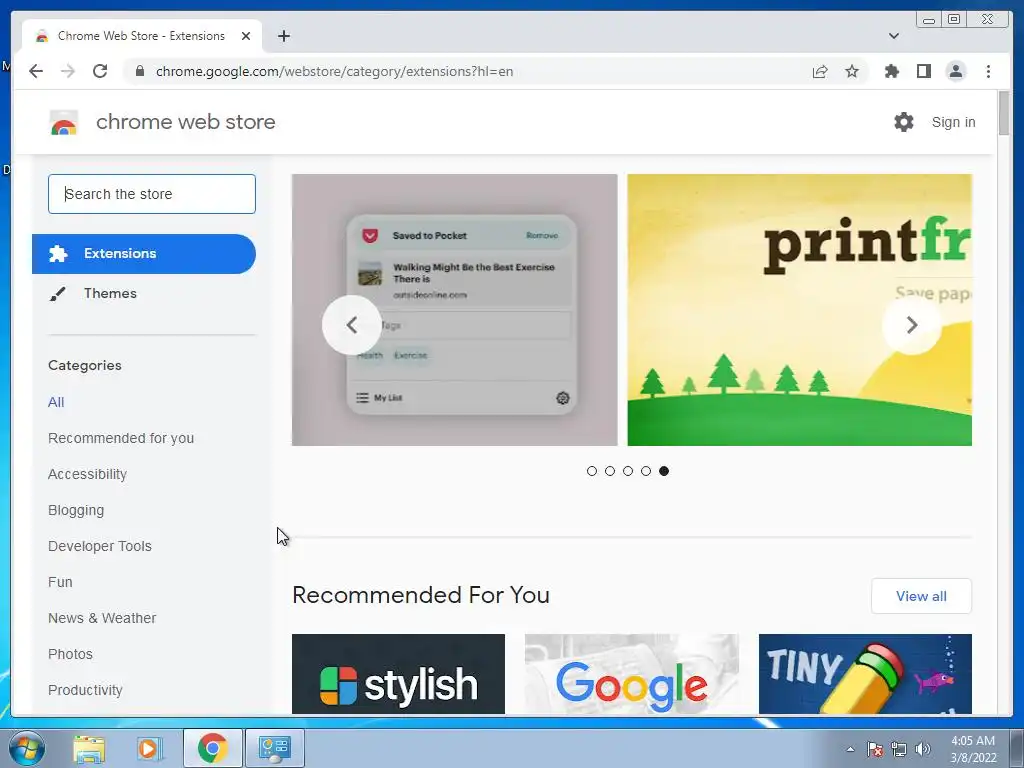
Task: Choose Recommended for you category
Action: 121,438
